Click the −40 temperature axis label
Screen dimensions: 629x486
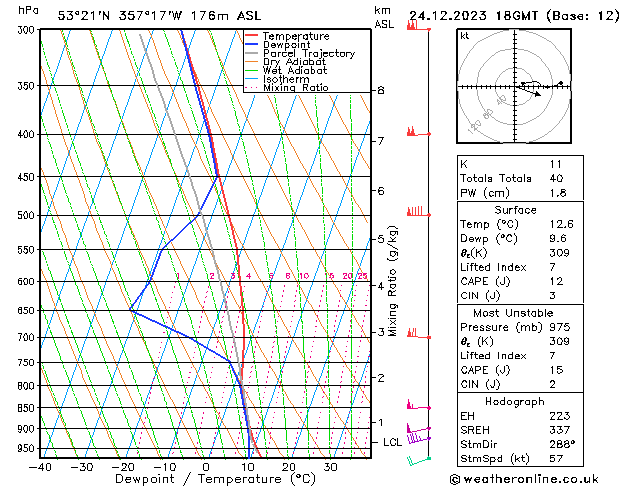40,467
